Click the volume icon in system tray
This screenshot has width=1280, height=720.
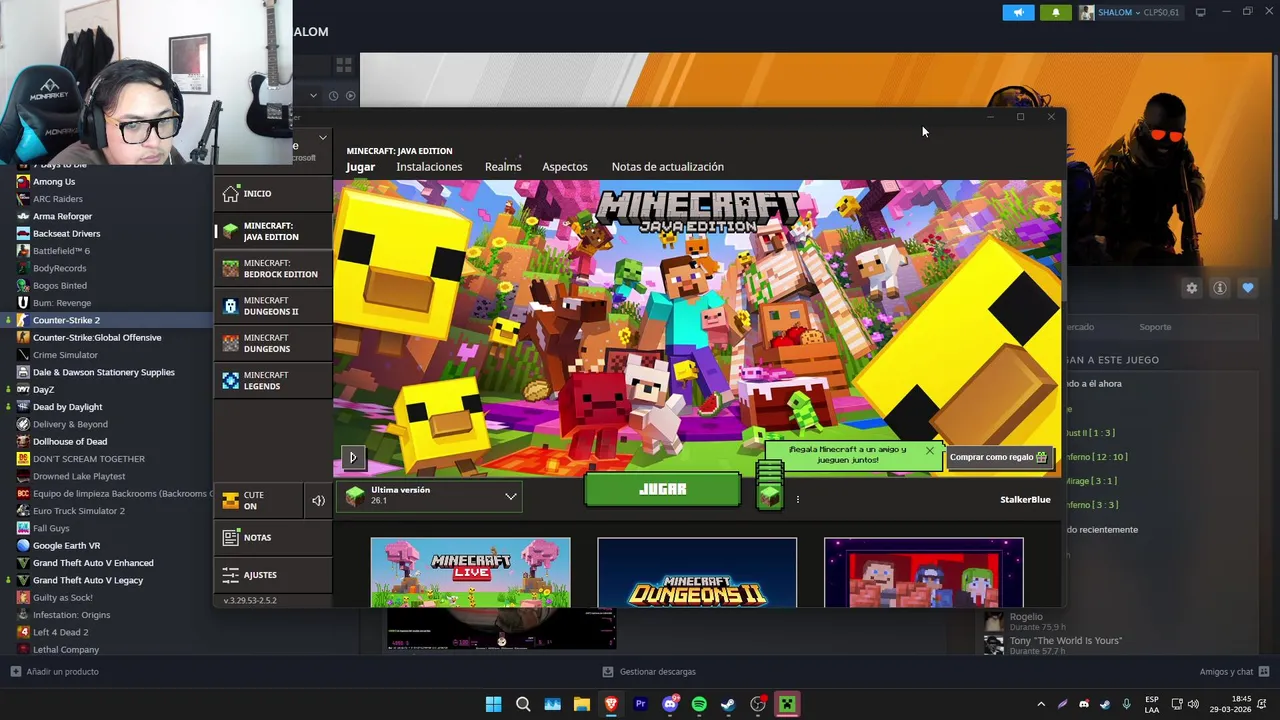point(1193,705)
